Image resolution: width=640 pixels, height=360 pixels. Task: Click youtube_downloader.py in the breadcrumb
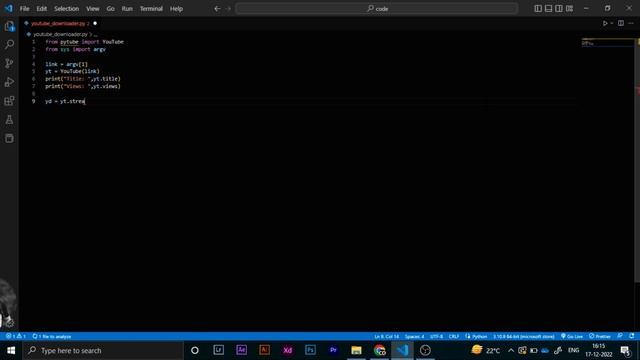[60, 34]
